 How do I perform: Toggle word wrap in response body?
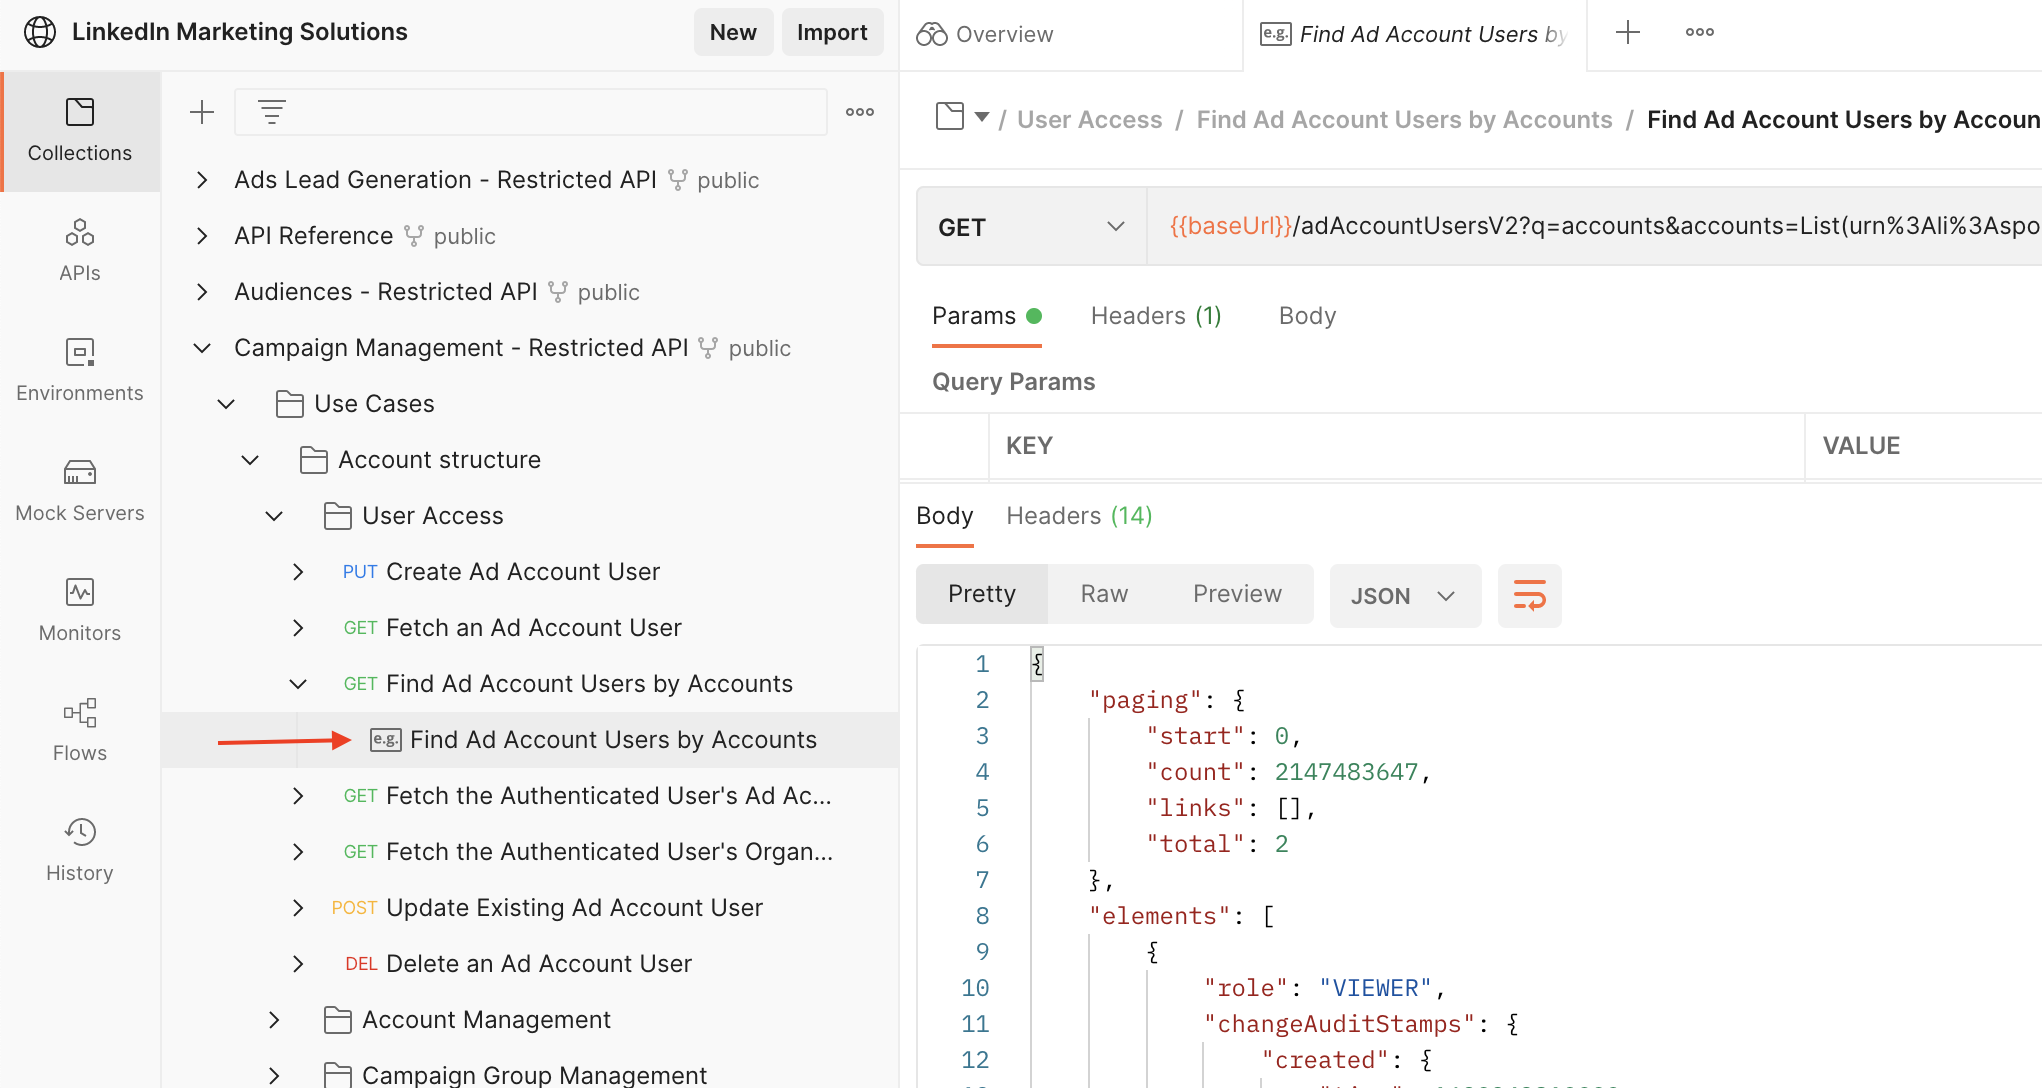[1530, 596]
